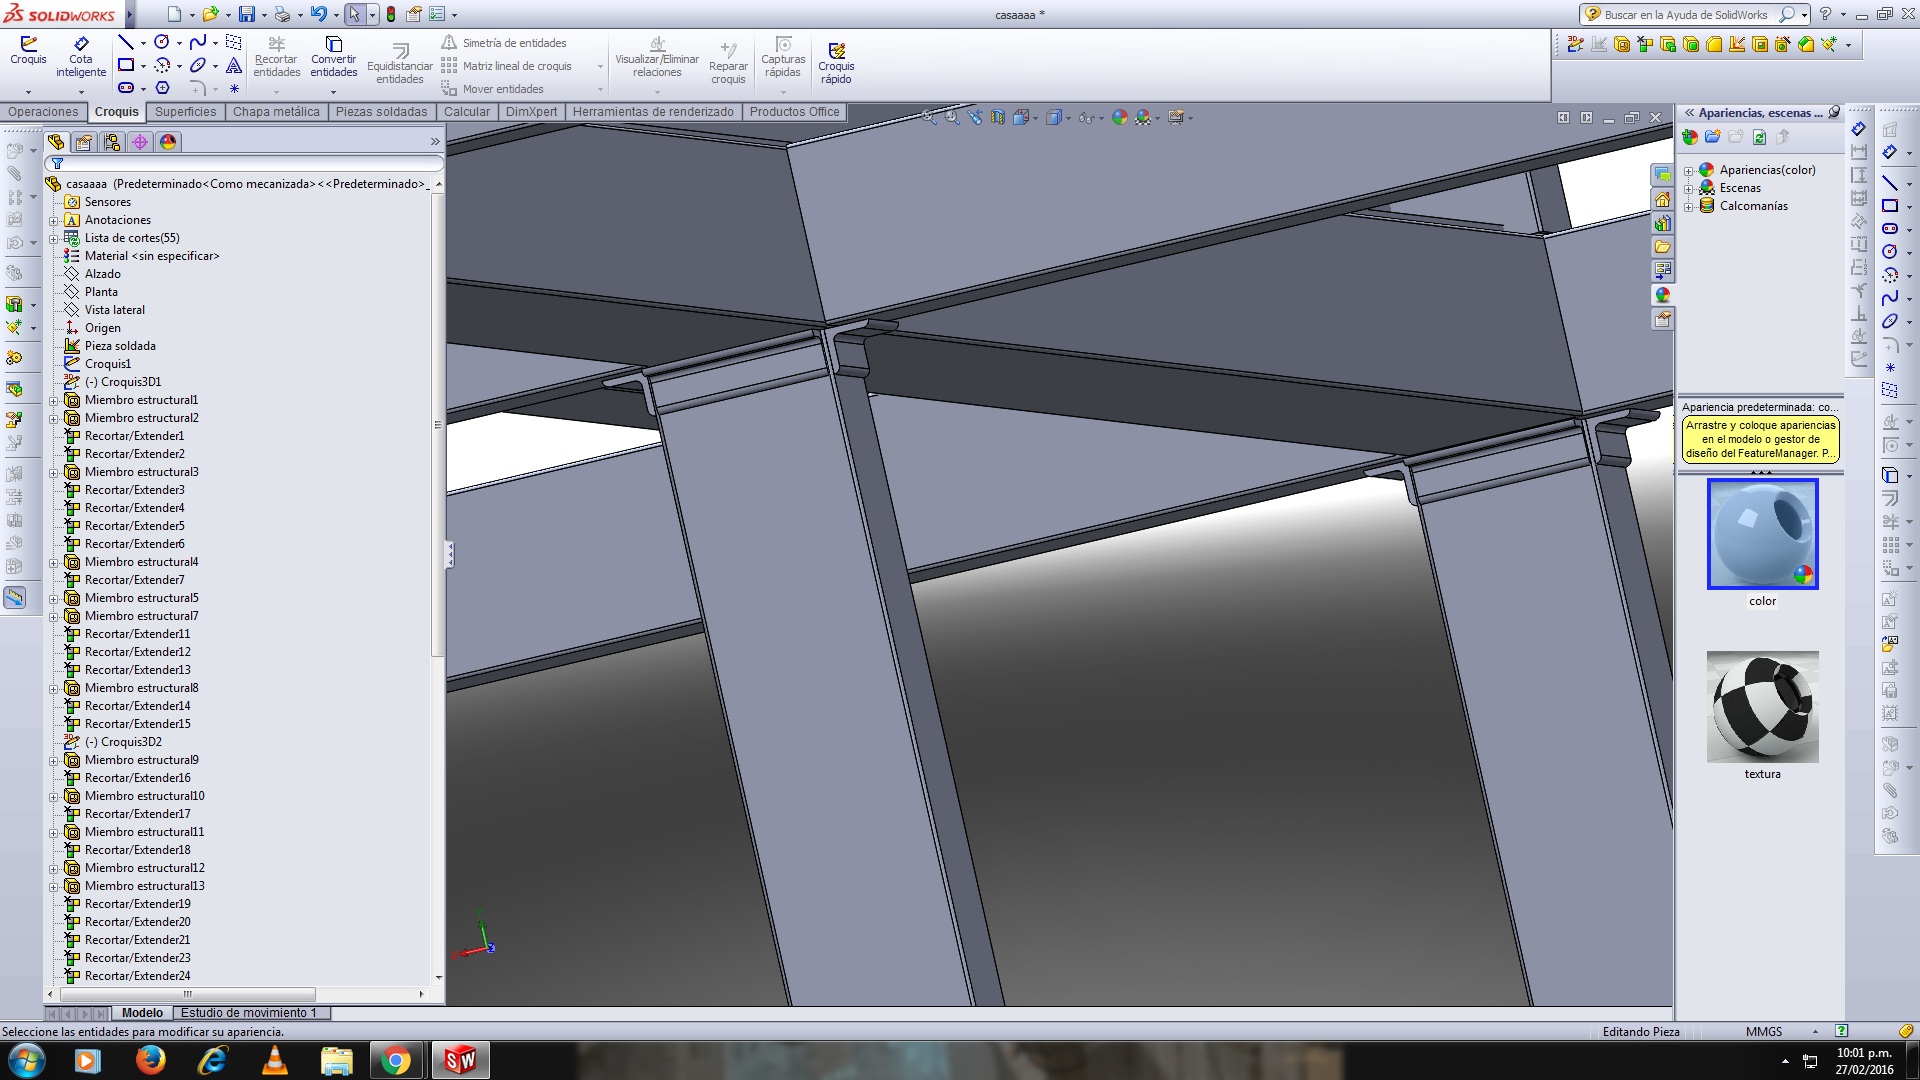This screenshot has height=1080, width=1920.
Task: Select the blue color appearance swatch
Action: 1762,534
